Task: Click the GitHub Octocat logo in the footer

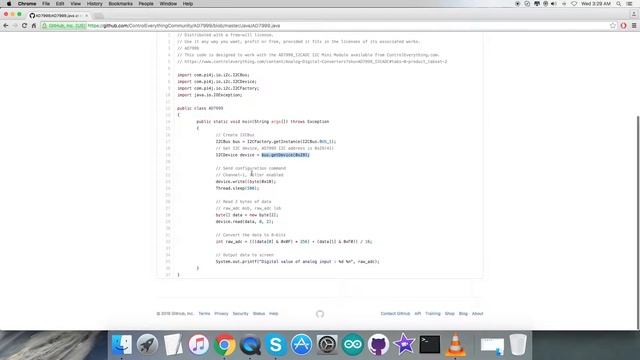Action: pos(320,314)
